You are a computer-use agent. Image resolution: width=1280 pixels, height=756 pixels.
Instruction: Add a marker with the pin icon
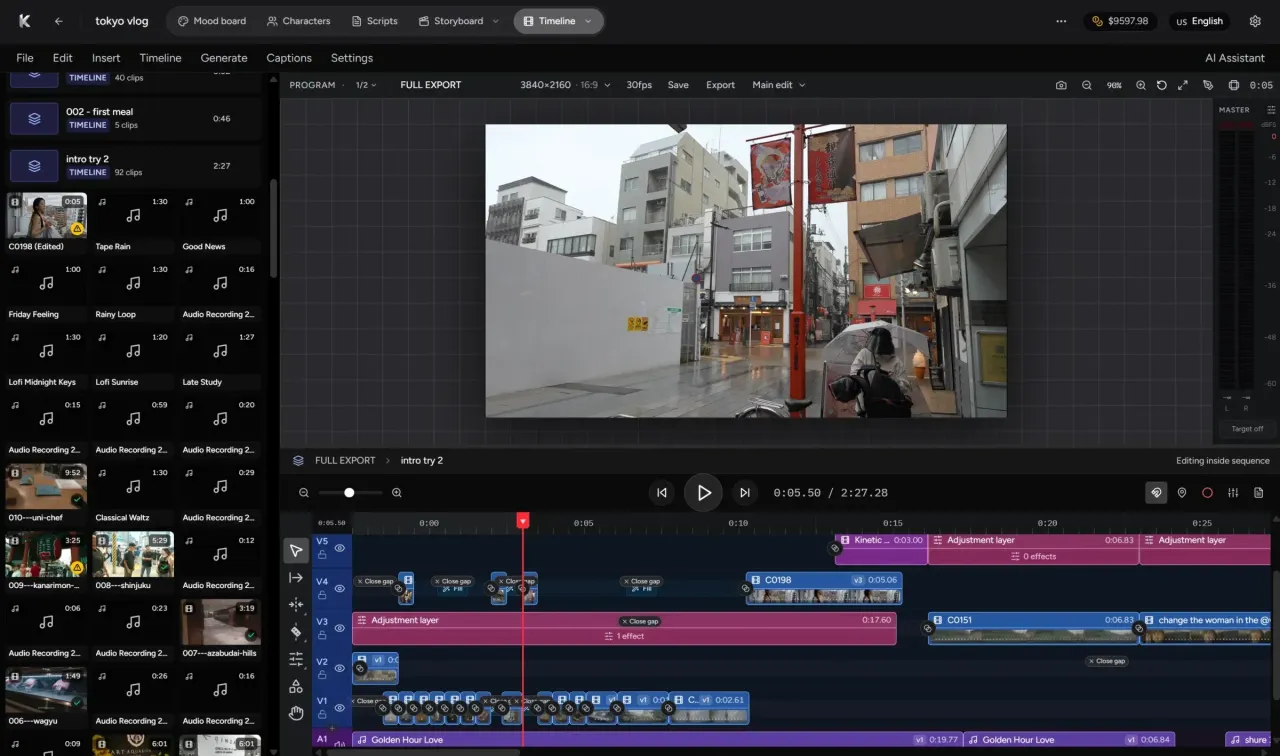point(1182,493)
